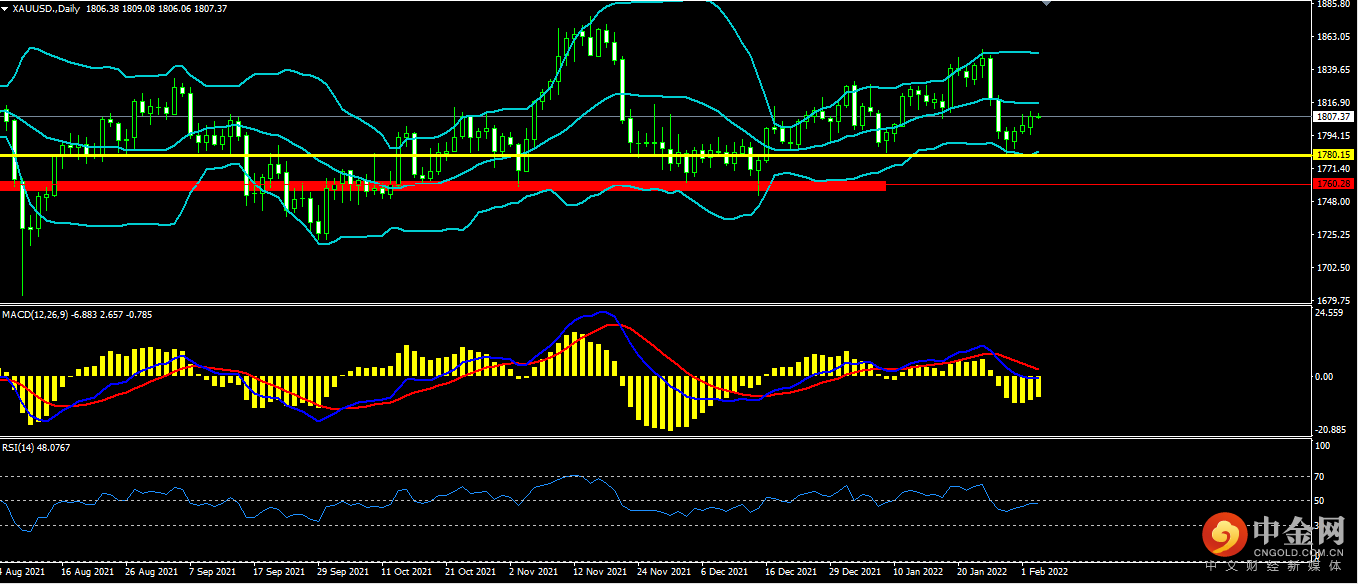
Task: Select the red rectangle support zone
Action: coord(443,186)
